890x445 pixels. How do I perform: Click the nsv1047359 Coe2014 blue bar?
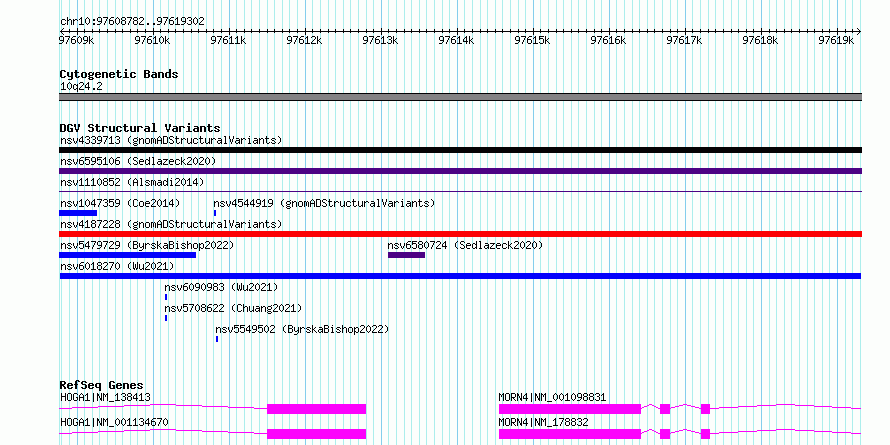pyautogui.click(x=78, y=213)
